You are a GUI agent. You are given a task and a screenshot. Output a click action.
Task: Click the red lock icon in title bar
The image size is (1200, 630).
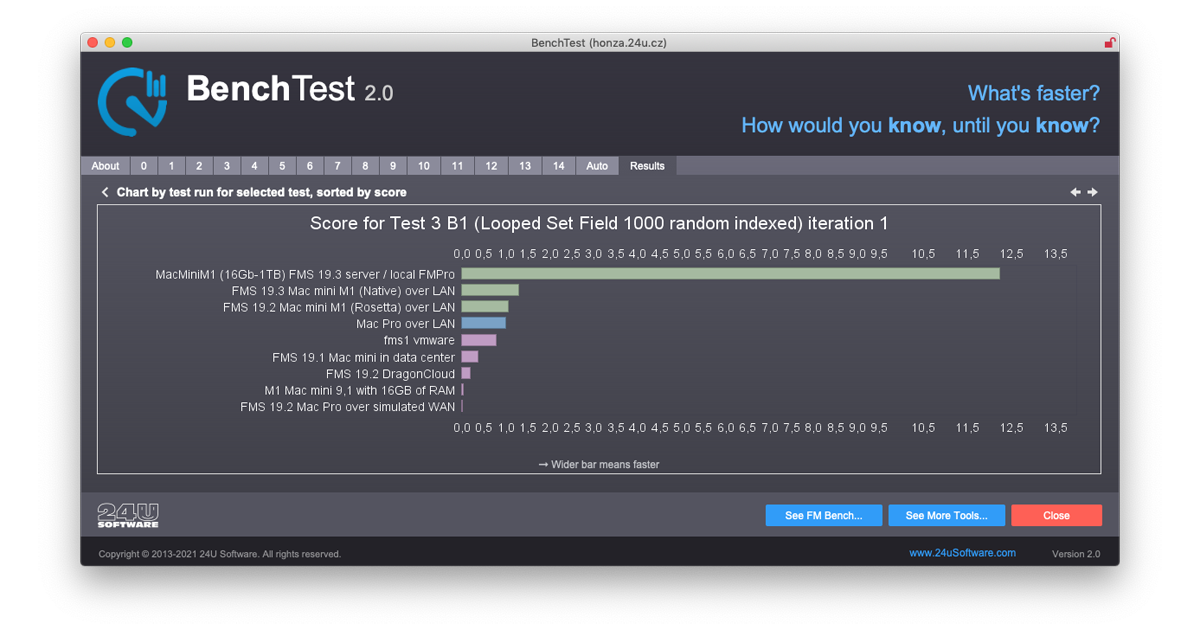click(x=1109, y=43)
